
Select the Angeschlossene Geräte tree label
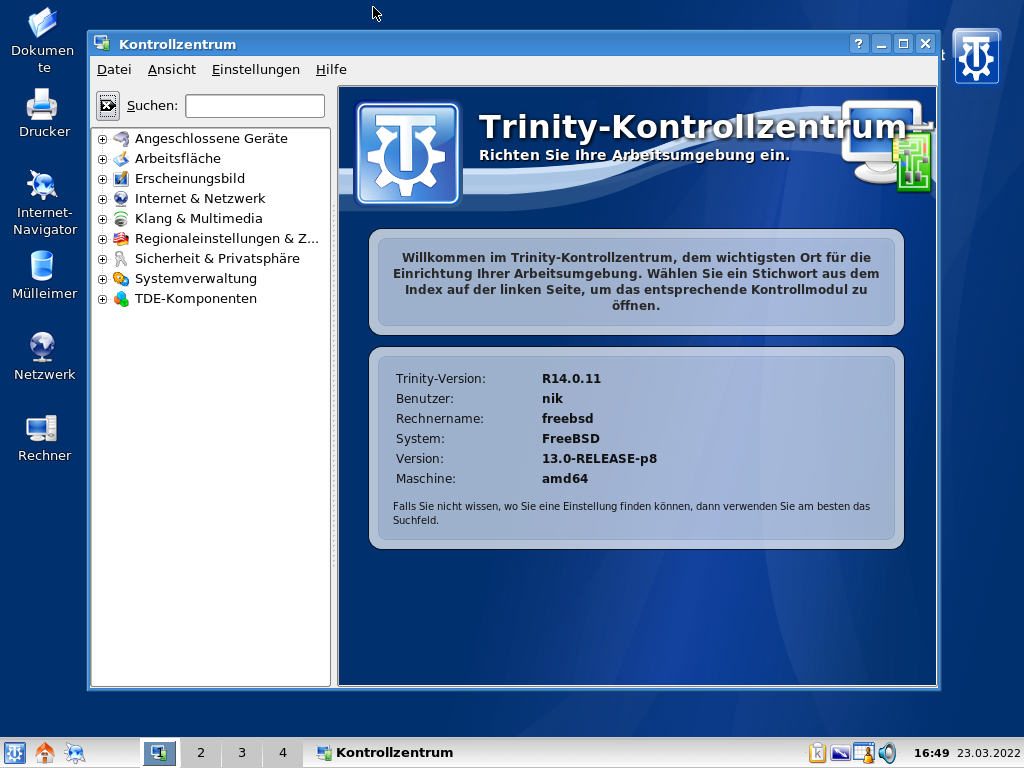(x=211, y=138)
